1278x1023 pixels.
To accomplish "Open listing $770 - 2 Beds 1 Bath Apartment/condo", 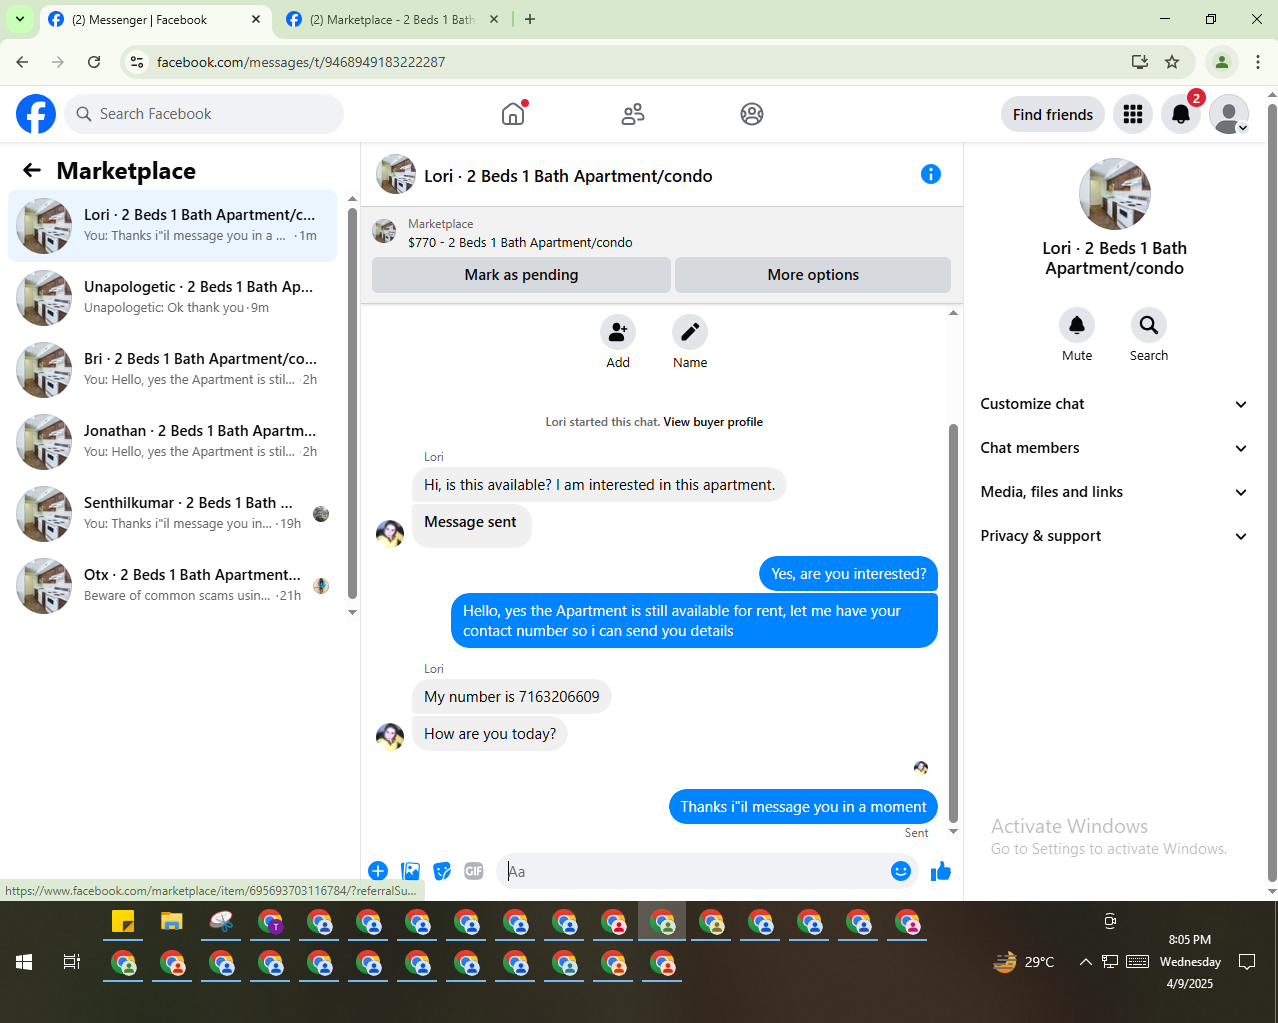I will point(520,242).
